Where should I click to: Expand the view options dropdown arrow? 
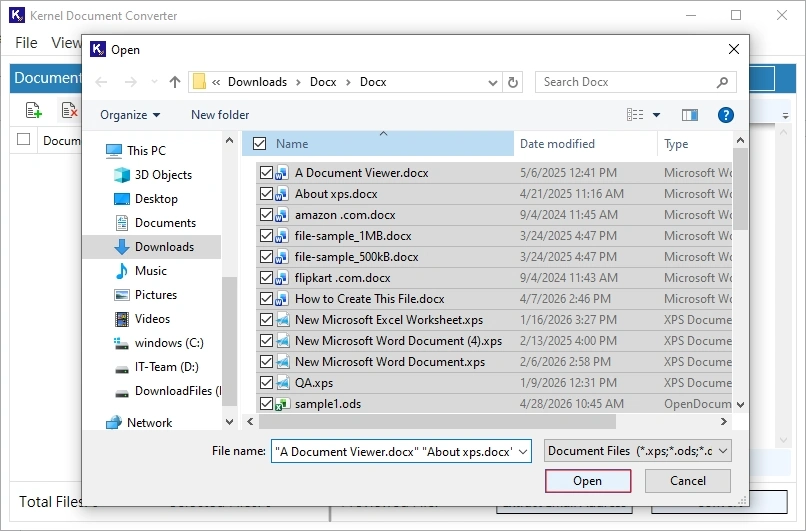click(x=656, y=115)
